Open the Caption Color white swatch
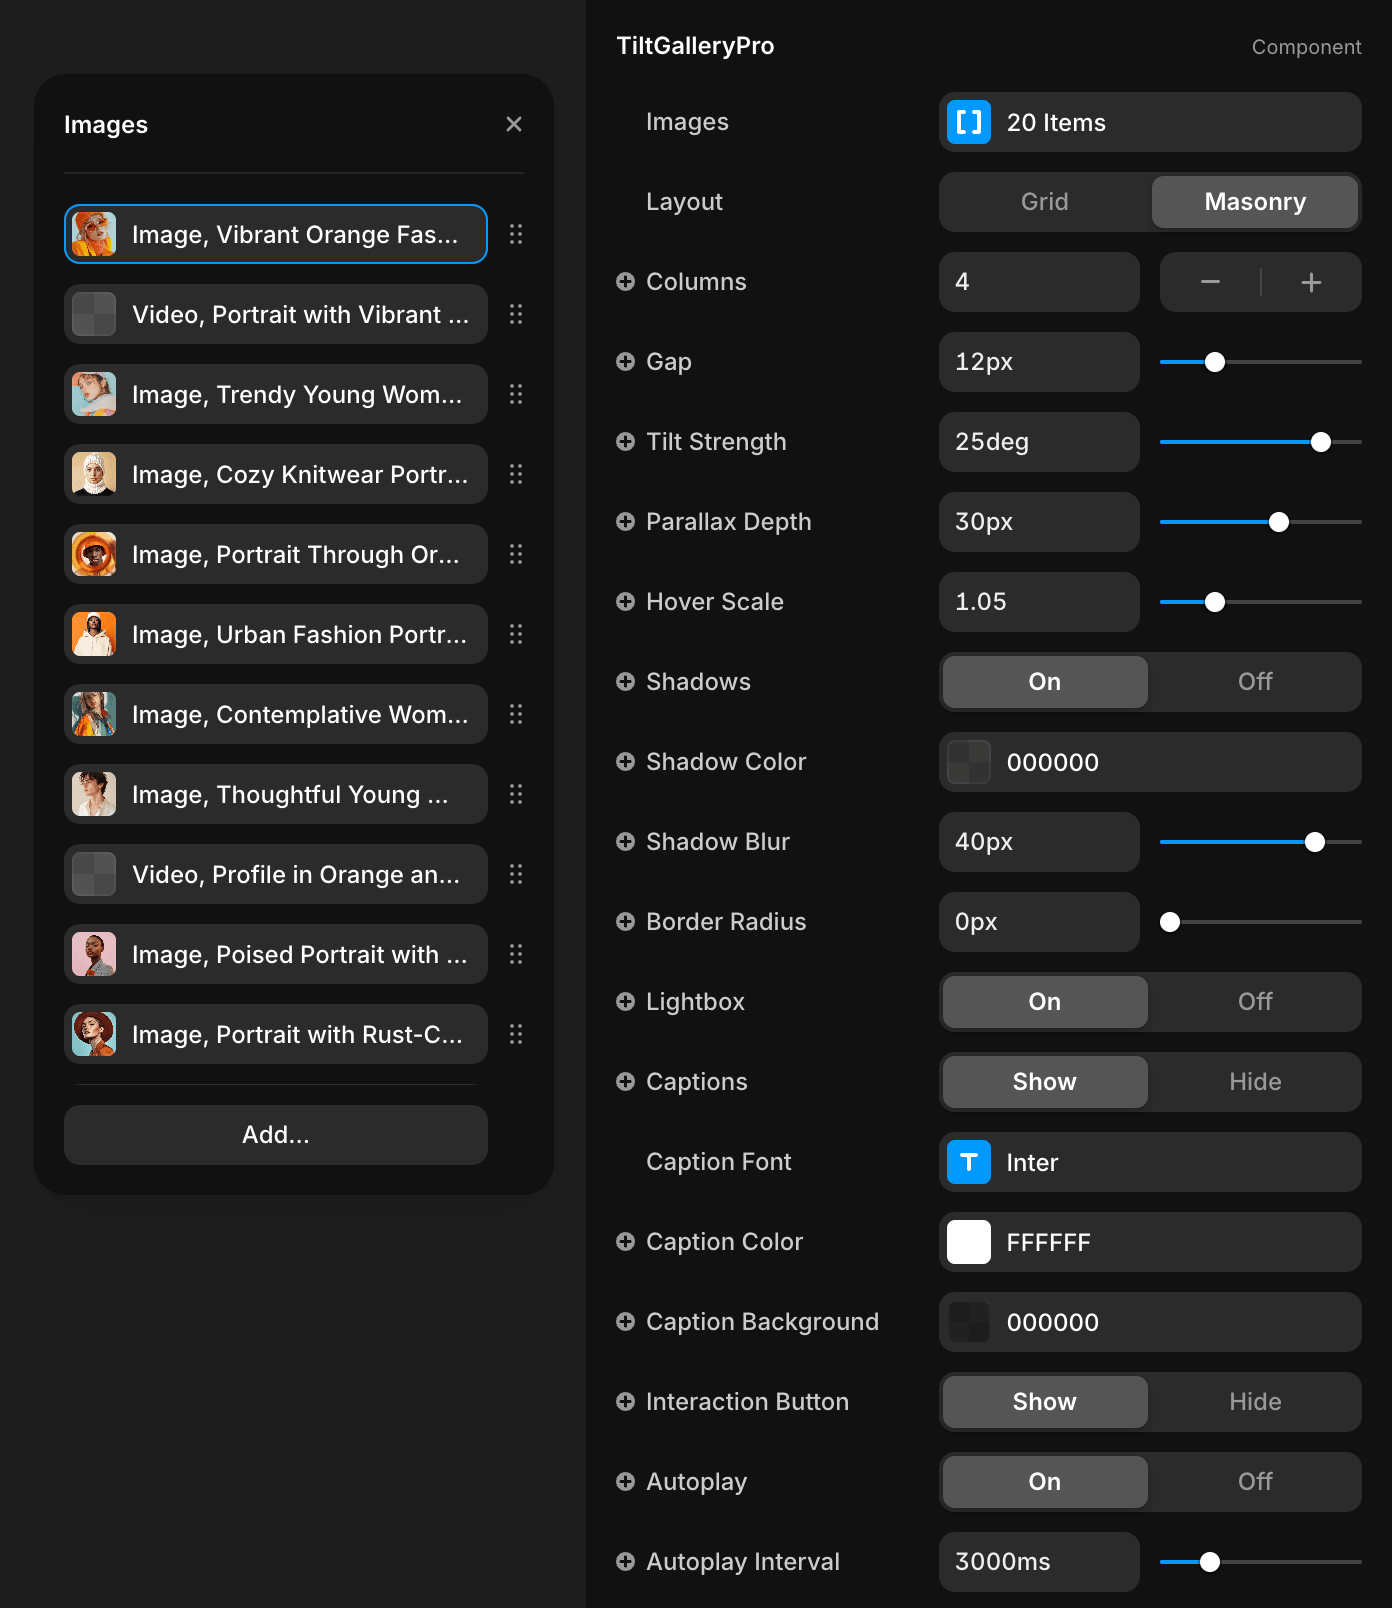Image resolution: width=1392 pixels, height=1608 pixels. click(x=968, y=1242)
